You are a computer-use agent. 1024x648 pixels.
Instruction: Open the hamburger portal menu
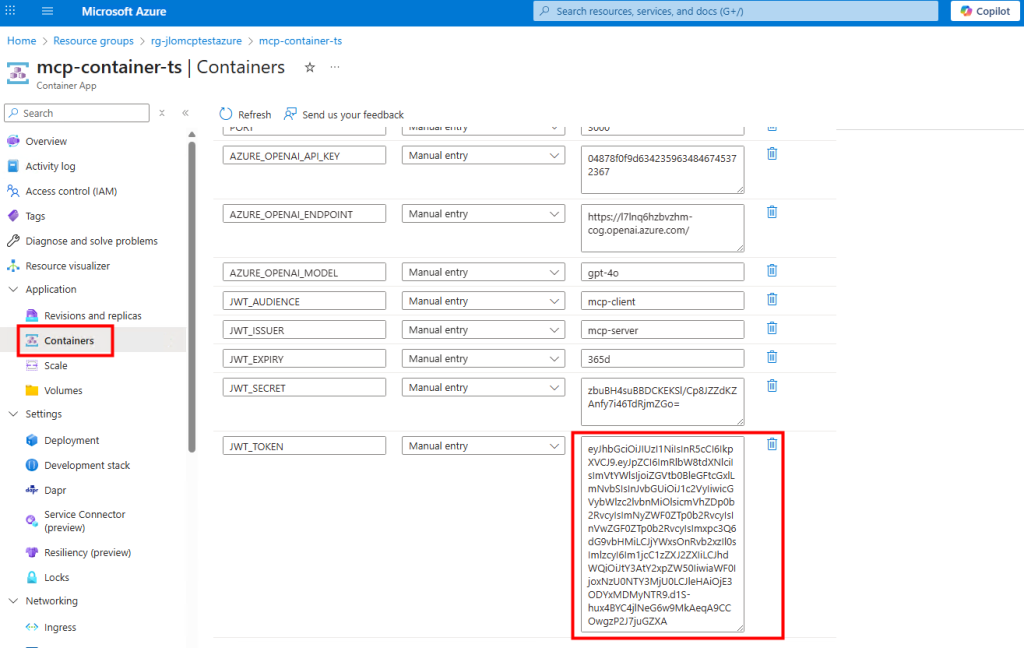48,11
